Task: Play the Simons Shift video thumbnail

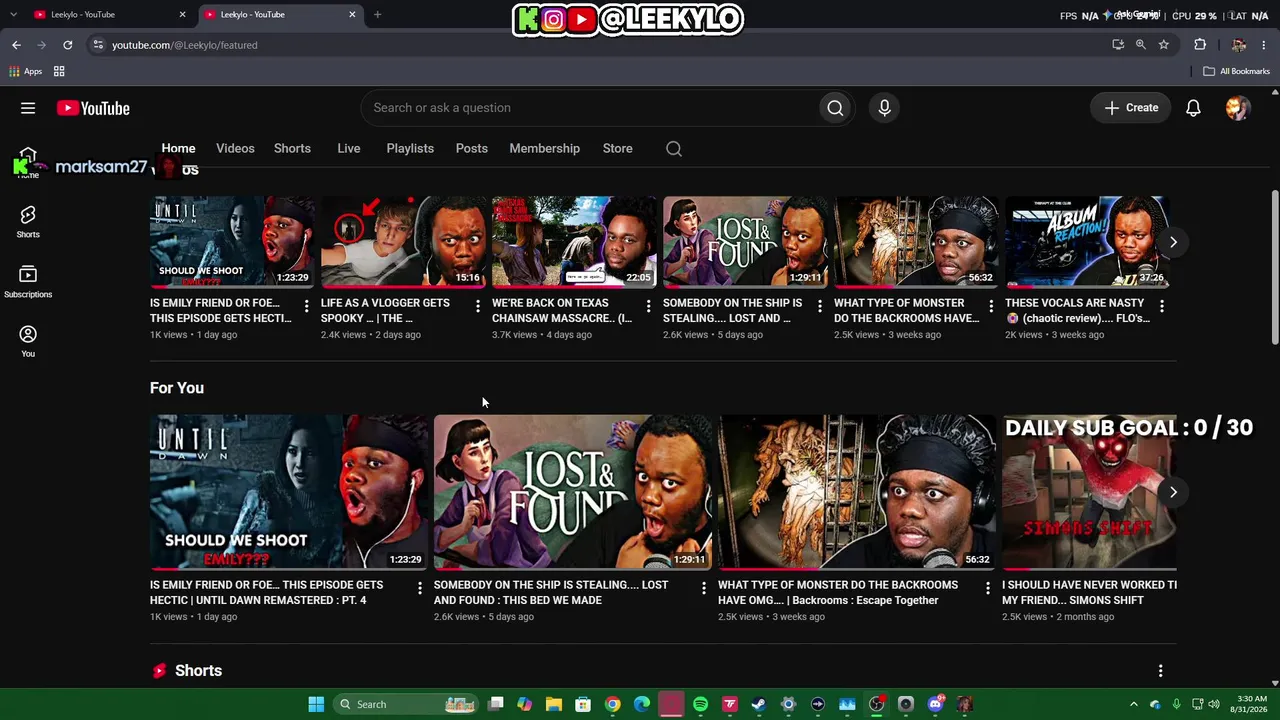Action: (x=1089, y=492)
